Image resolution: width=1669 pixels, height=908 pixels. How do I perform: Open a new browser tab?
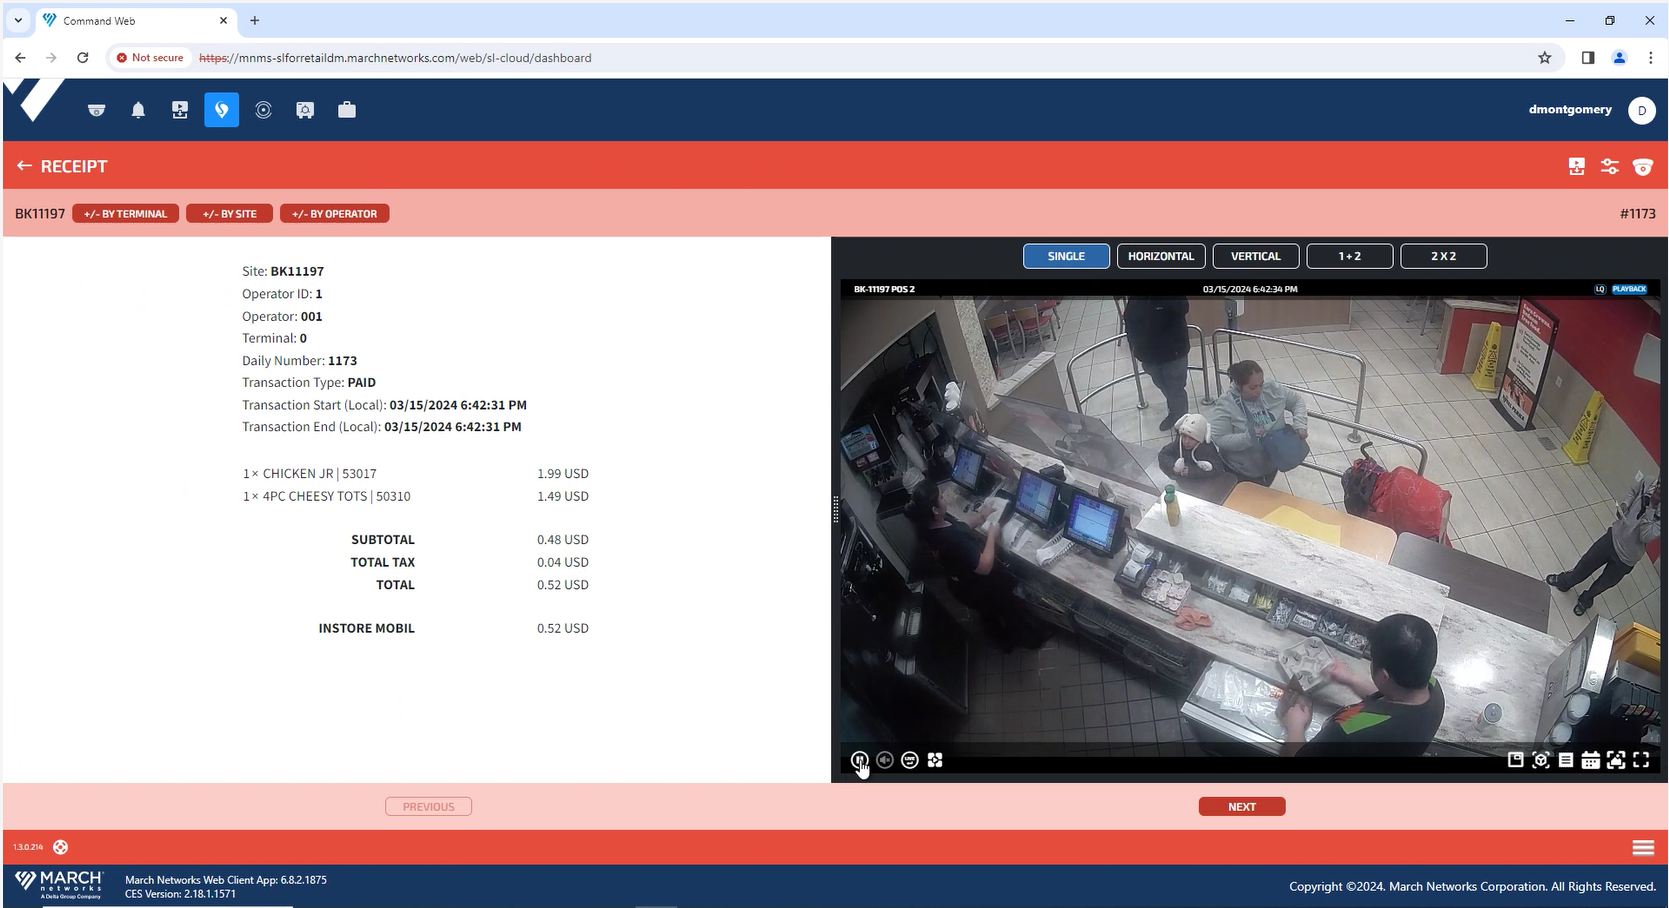[x=255, y=20]
